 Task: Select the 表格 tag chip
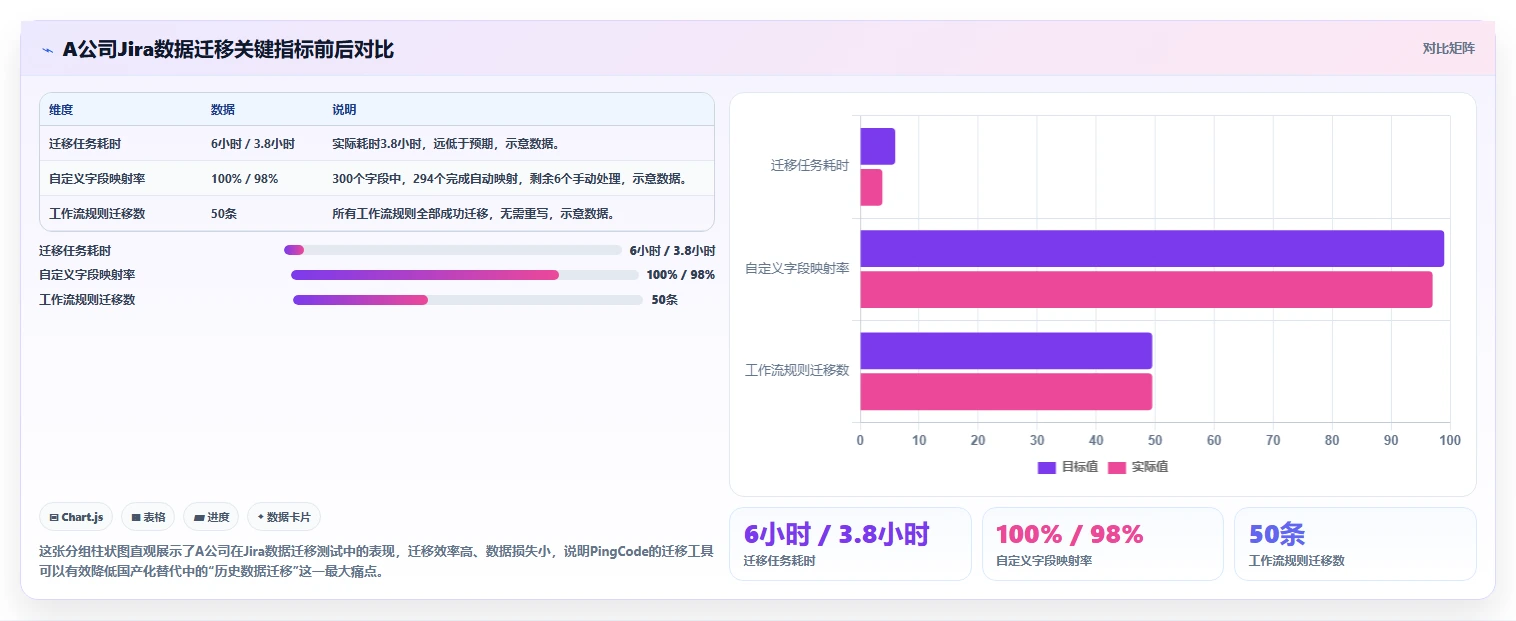148,517
